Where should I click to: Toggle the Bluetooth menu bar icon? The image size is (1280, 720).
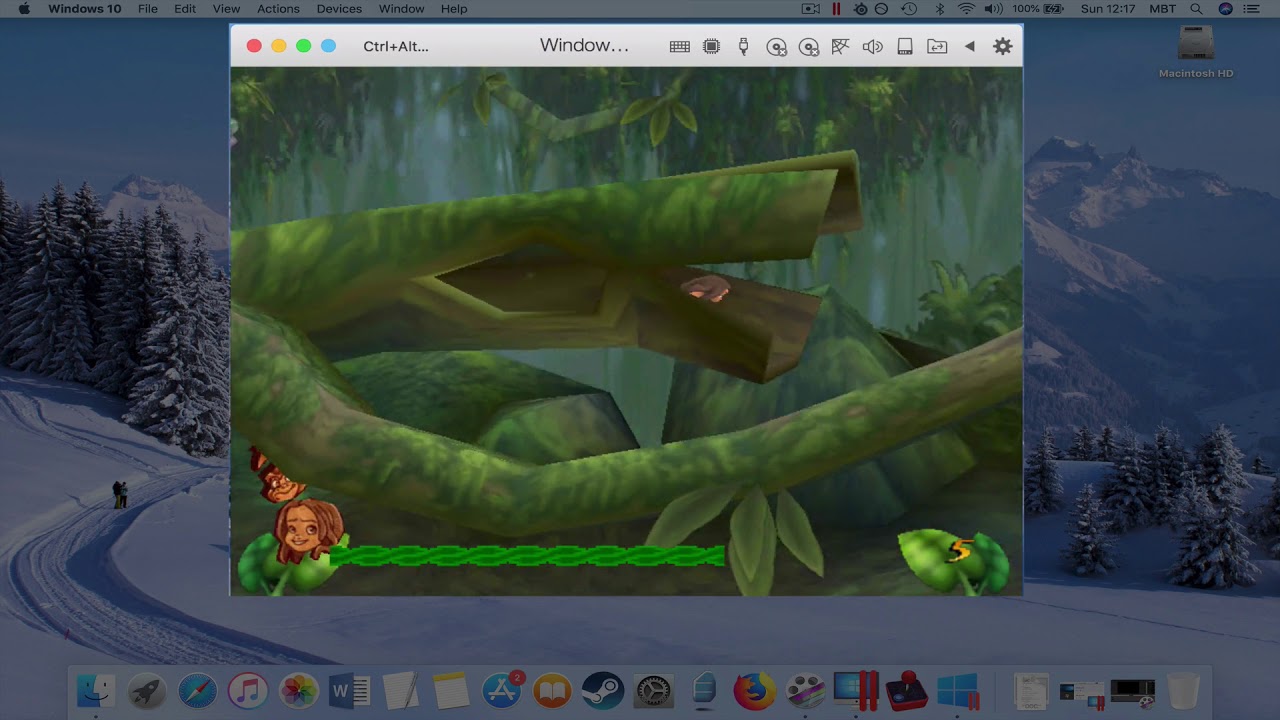pos(939,9)
